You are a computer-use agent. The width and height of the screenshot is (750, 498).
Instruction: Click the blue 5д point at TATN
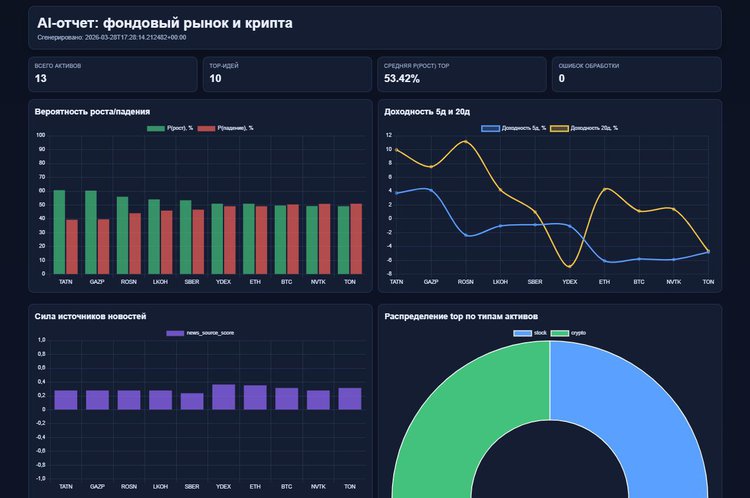point(397,193)
